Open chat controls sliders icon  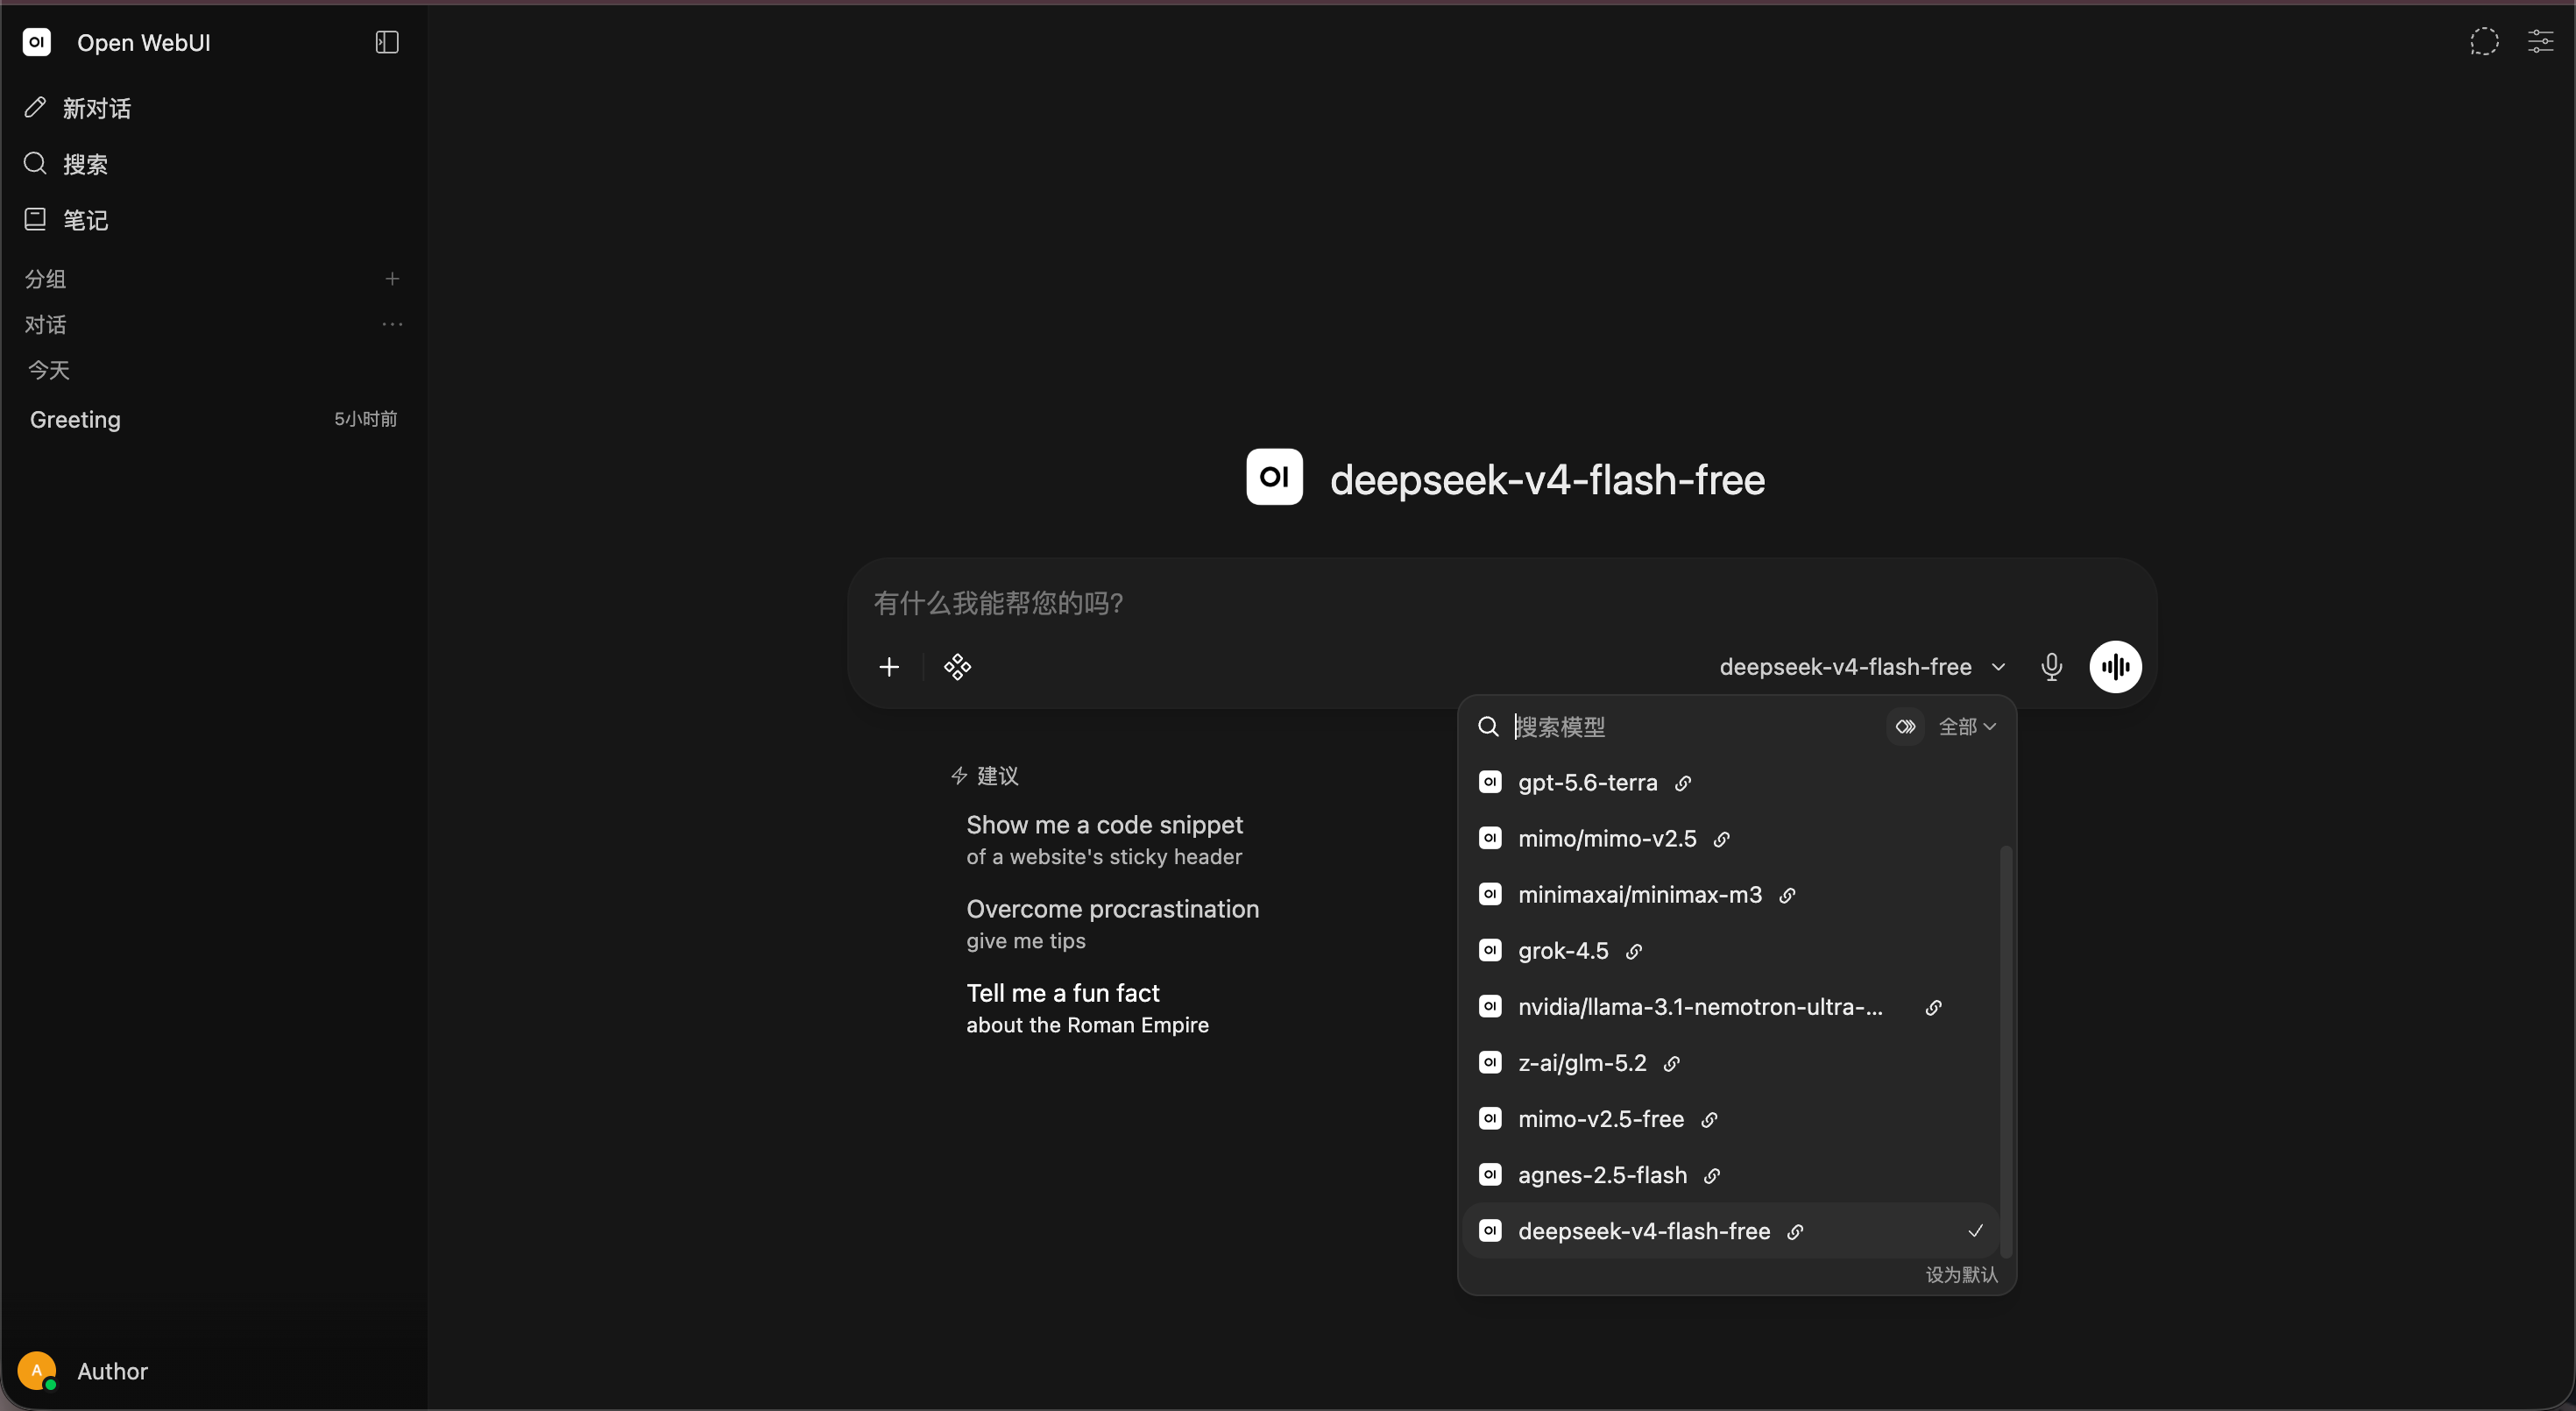[x=2540, y=42]
